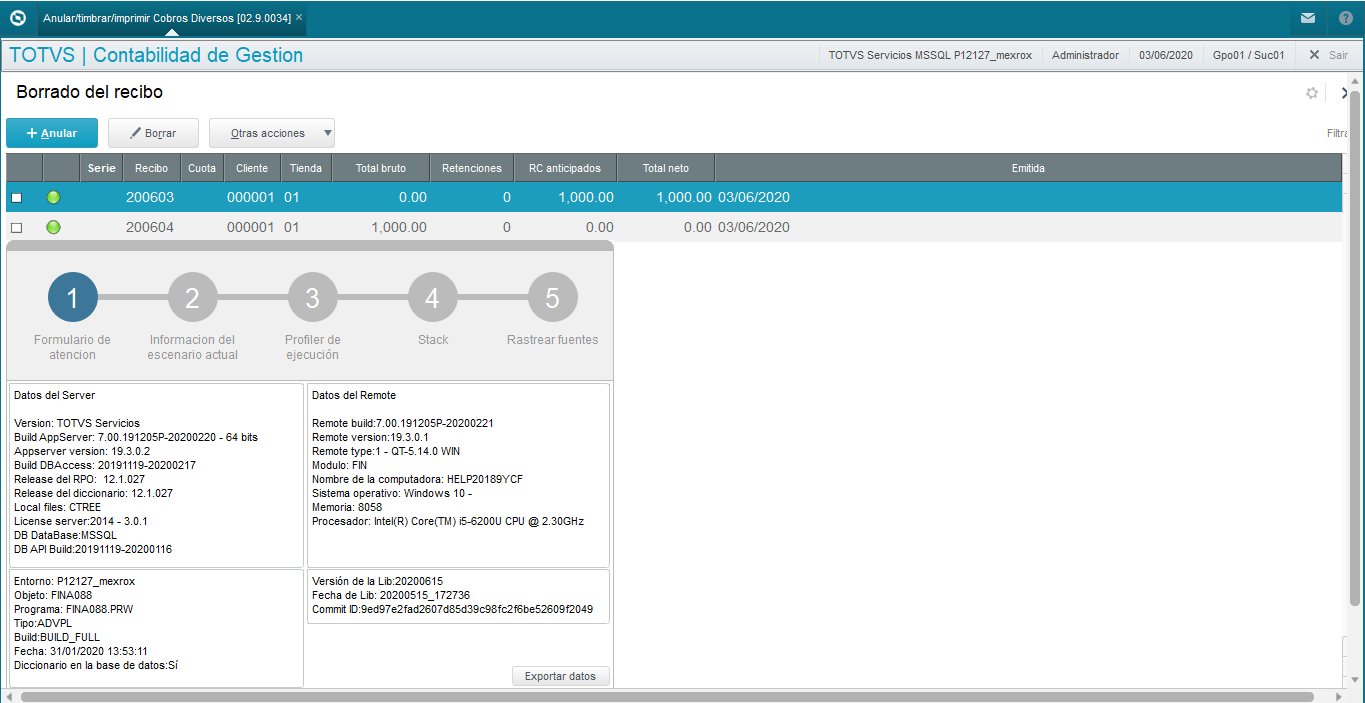Click the Programa: FINA088.PRW line
This screenshot has height=703, width=1365.
(x=73, y=609)
